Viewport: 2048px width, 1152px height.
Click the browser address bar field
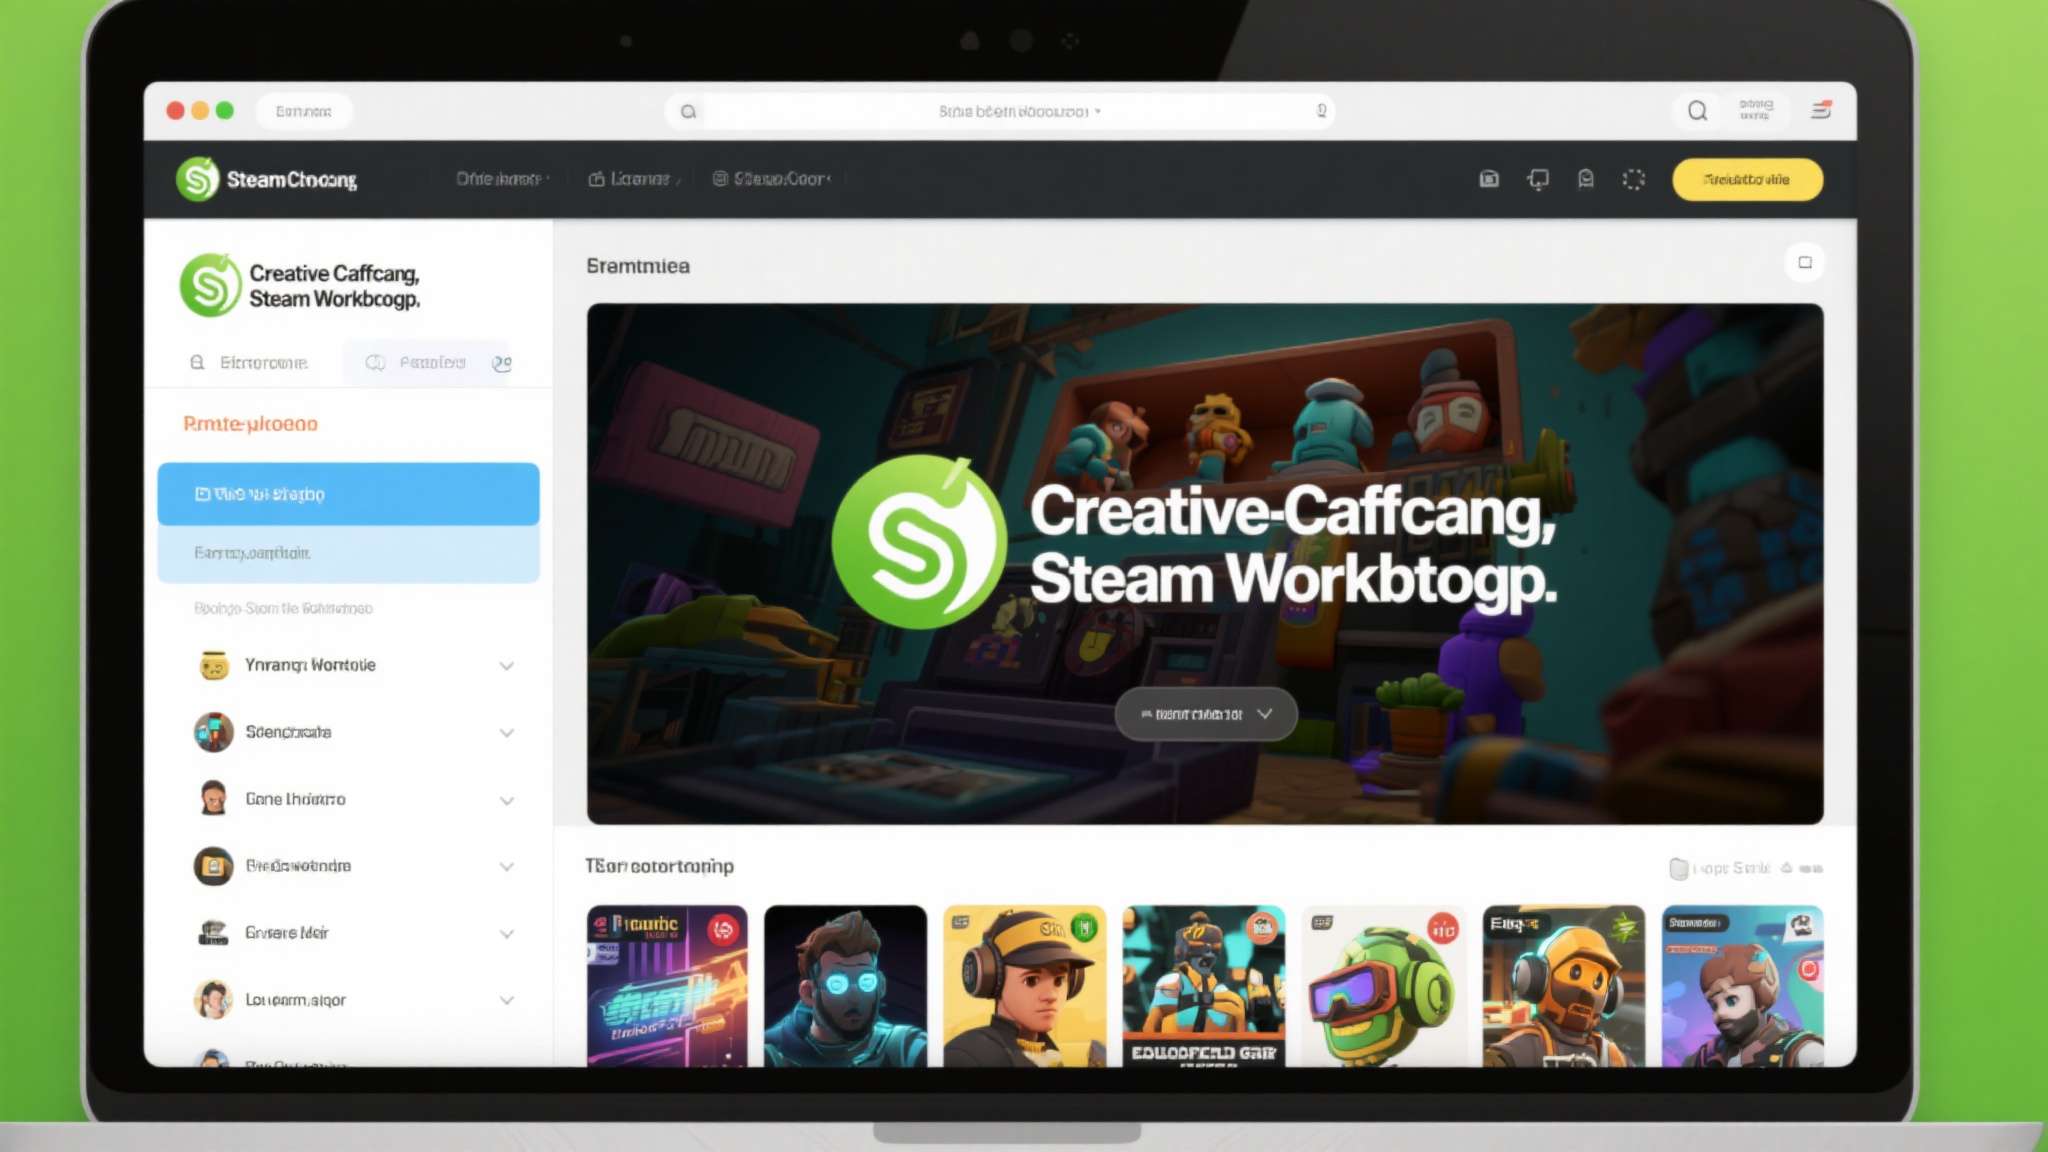click(1000, 111)
